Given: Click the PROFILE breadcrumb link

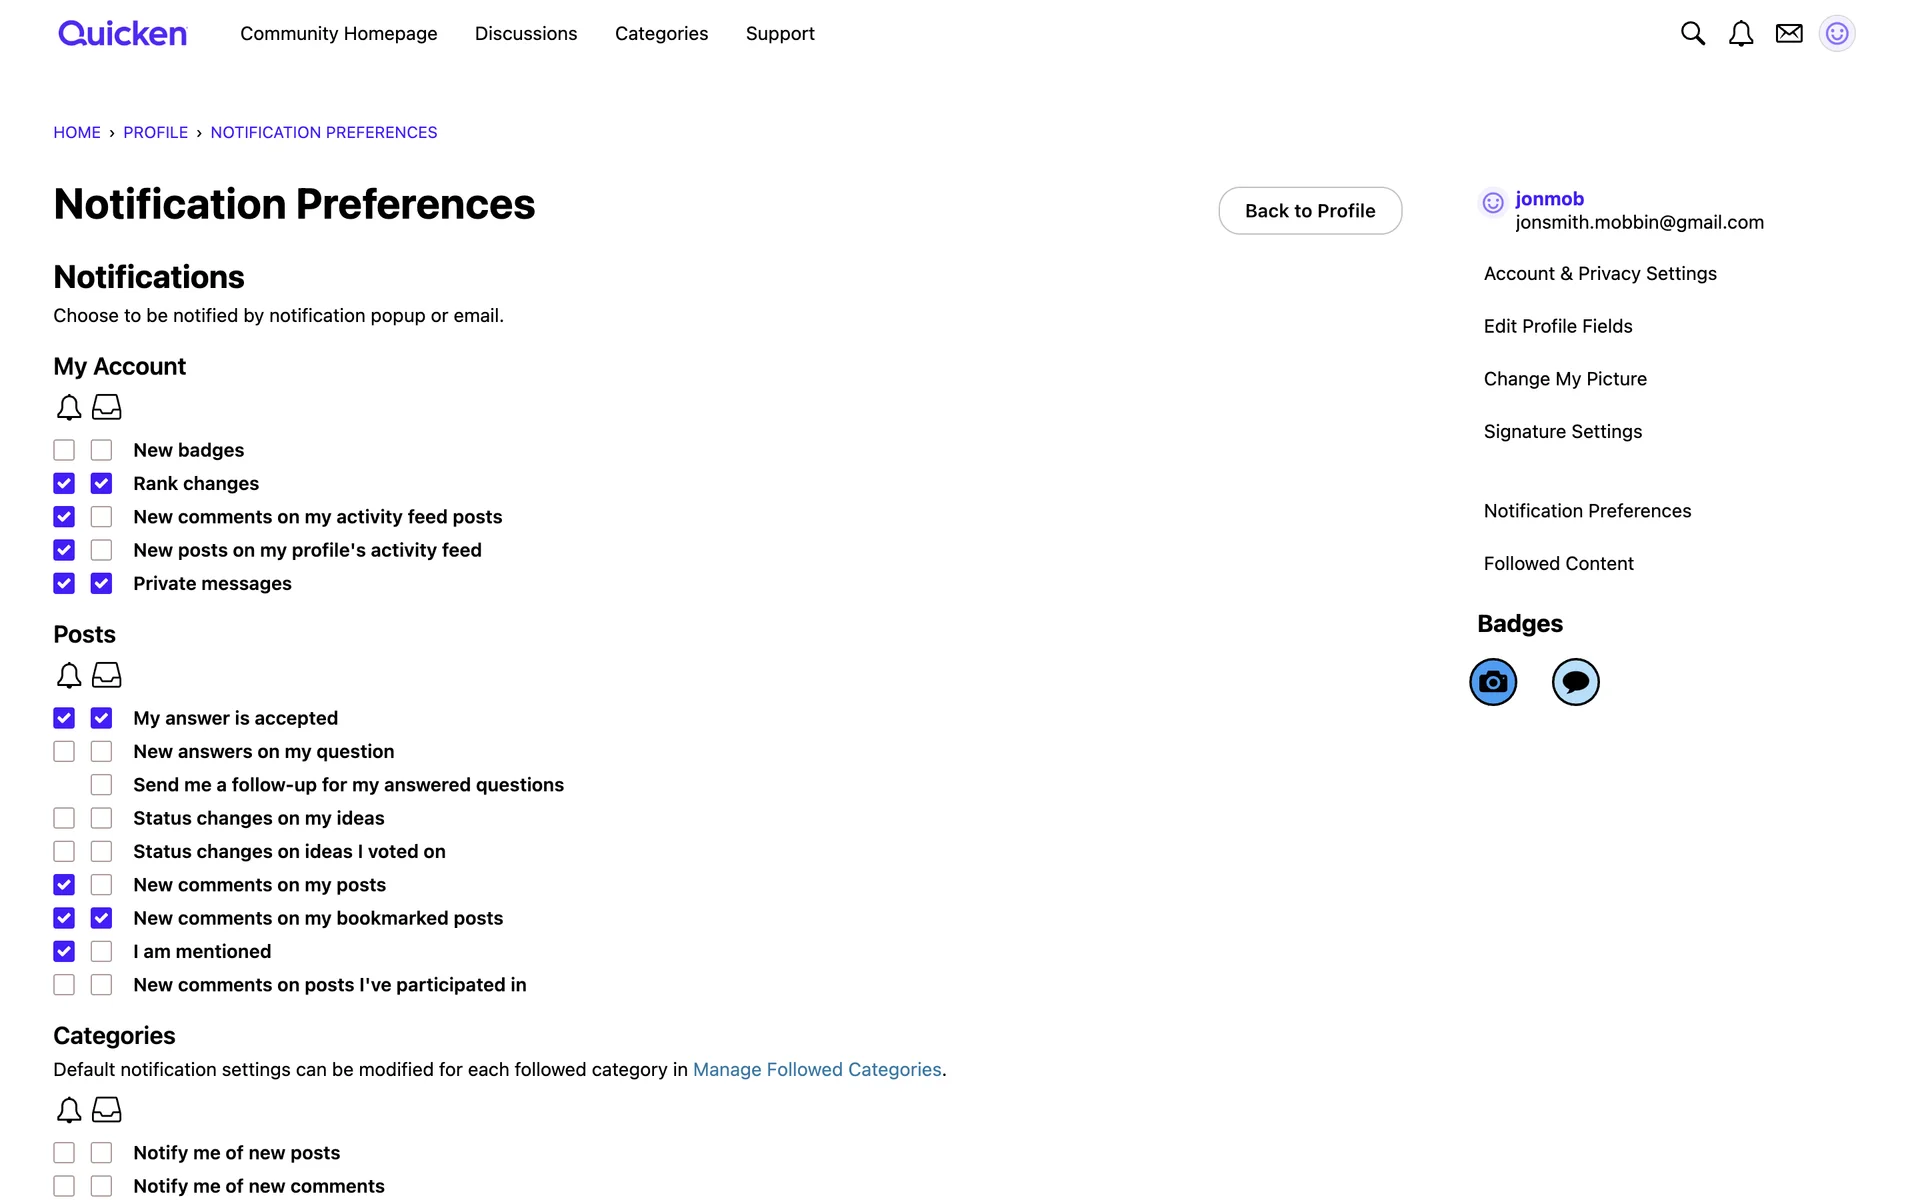Looking at the screenshot, I should 155,133.
